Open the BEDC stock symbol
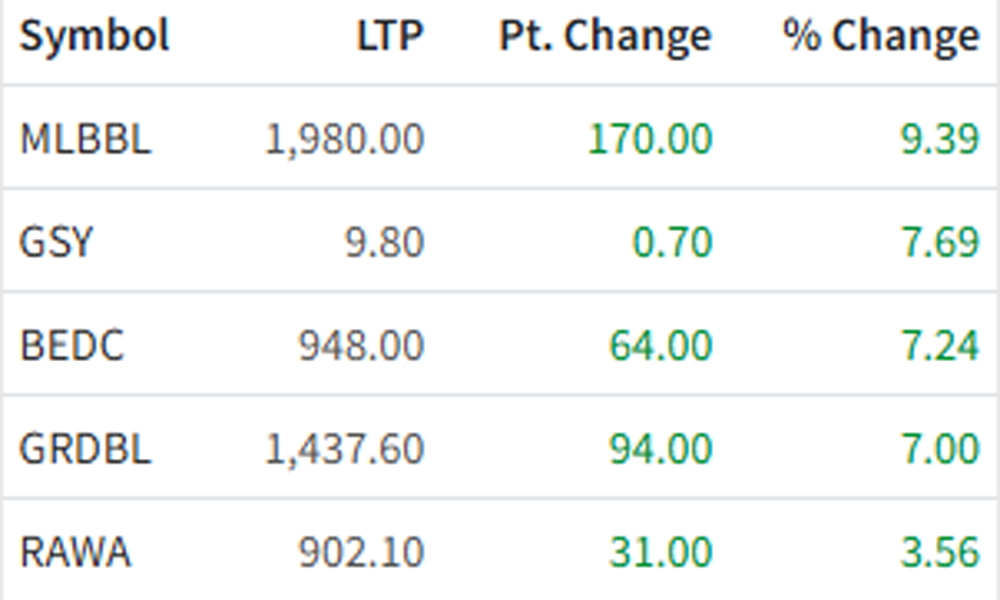The width and height of the screenshot is (1000, 600). pyautogui.click(x=72, y=346)
